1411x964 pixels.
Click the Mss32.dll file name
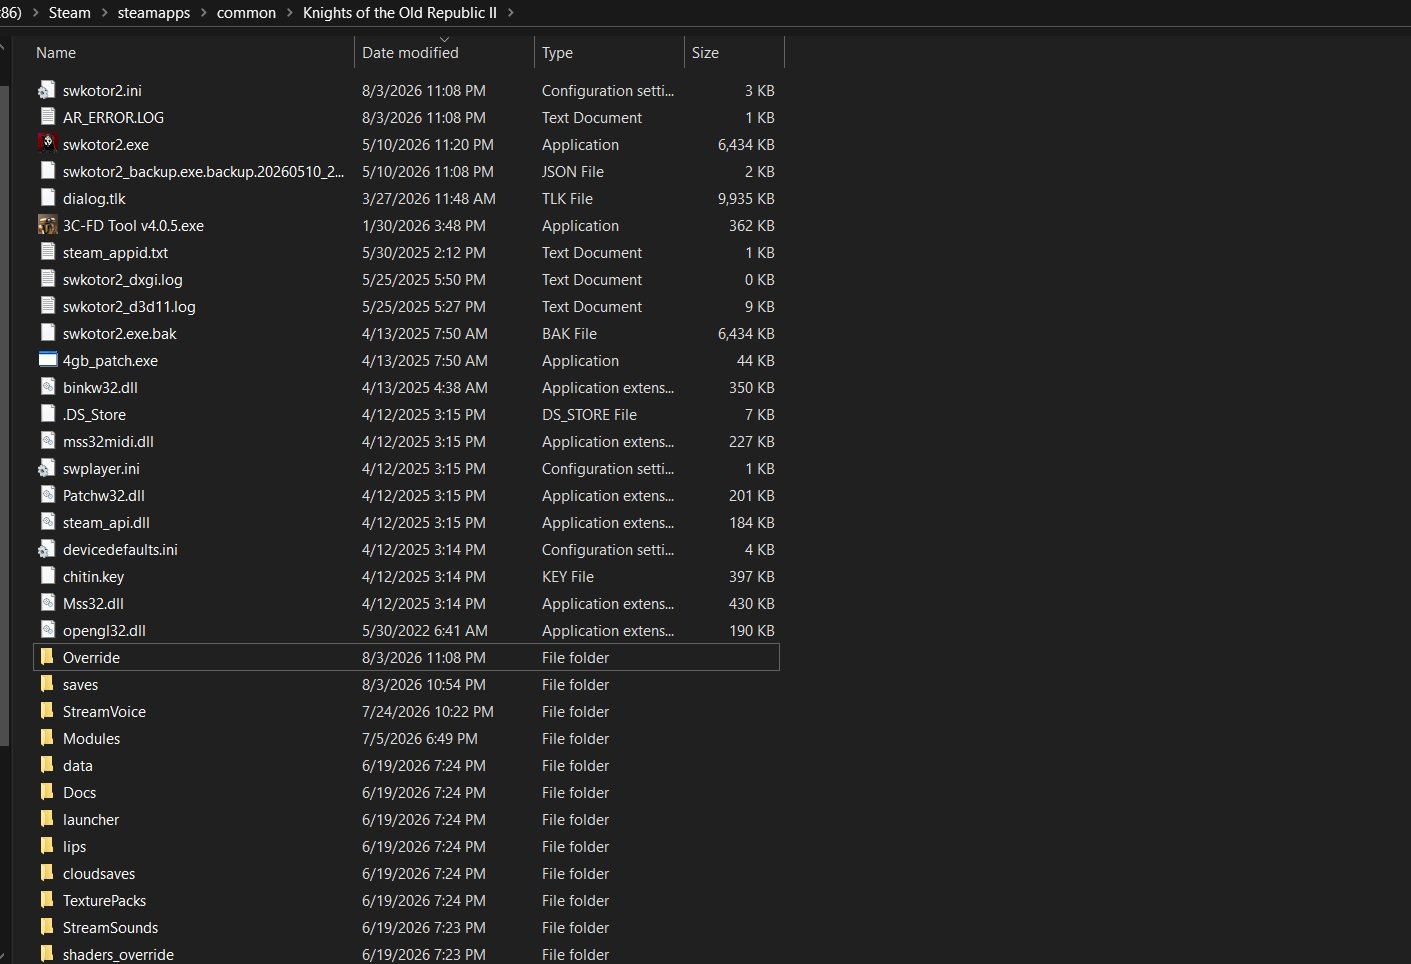tap(93, 603)
